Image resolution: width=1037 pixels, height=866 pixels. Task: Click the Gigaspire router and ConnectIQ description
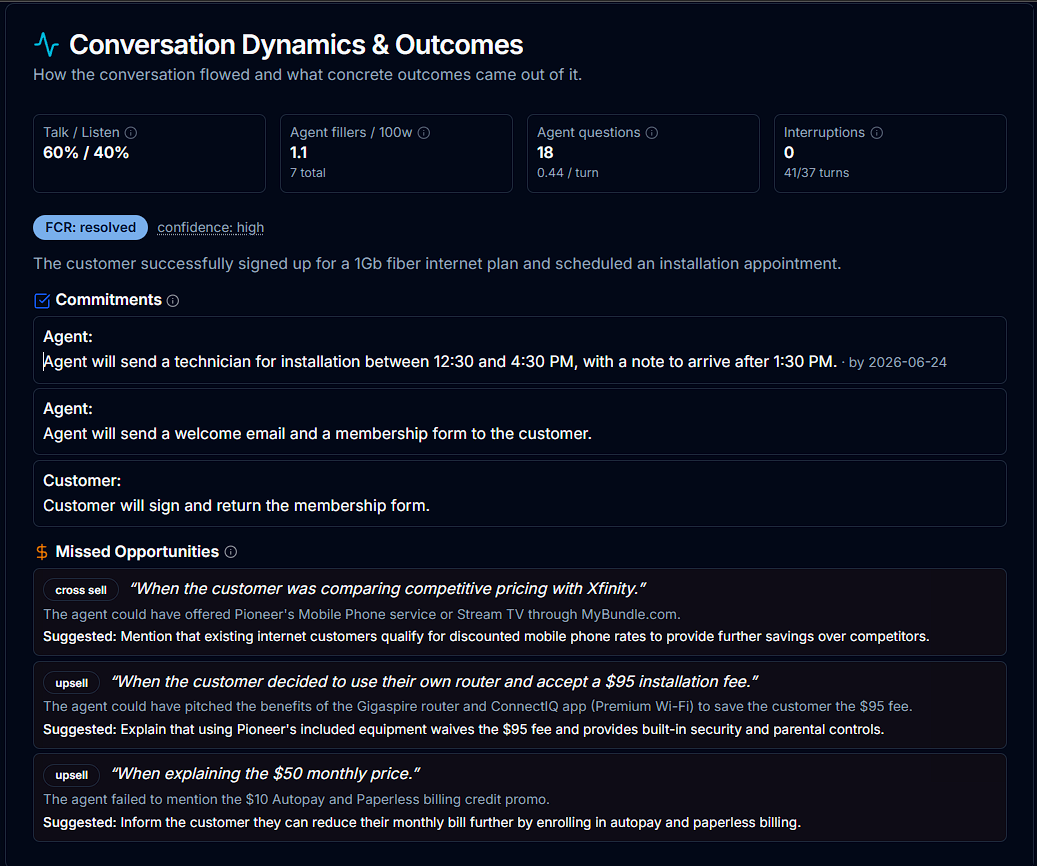point(477,707)
